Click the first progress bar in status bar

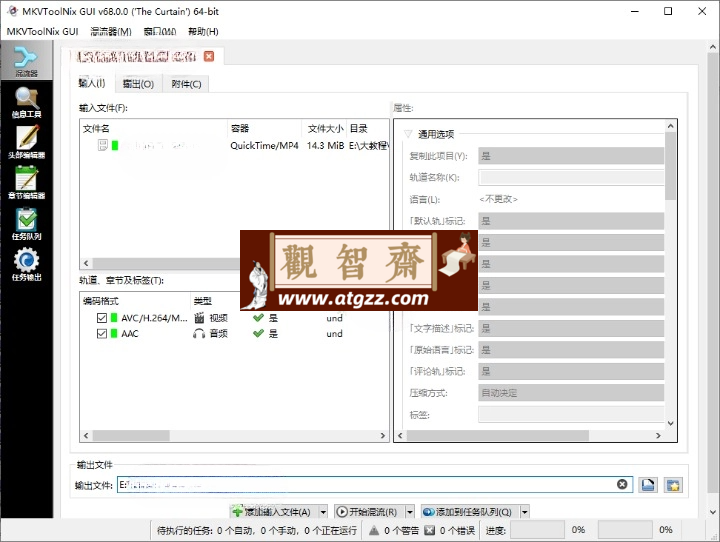(537, 530)
